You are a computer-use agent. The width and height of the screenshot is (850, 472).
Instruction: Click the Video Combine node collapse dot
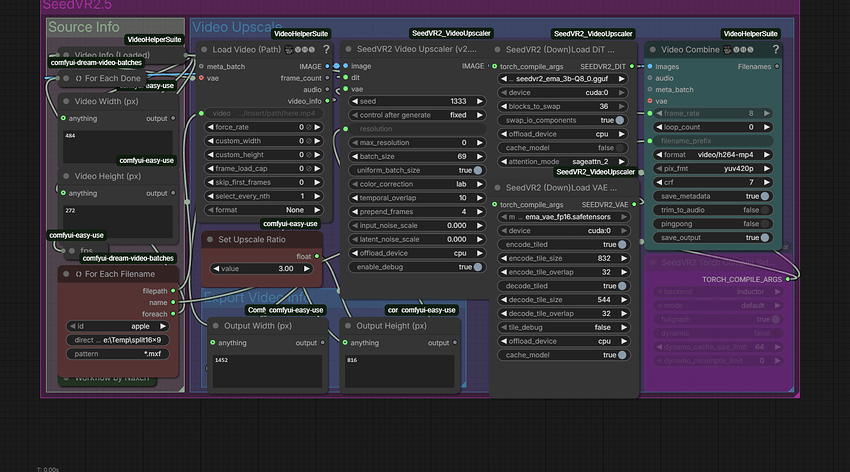[x=654, y=49]
